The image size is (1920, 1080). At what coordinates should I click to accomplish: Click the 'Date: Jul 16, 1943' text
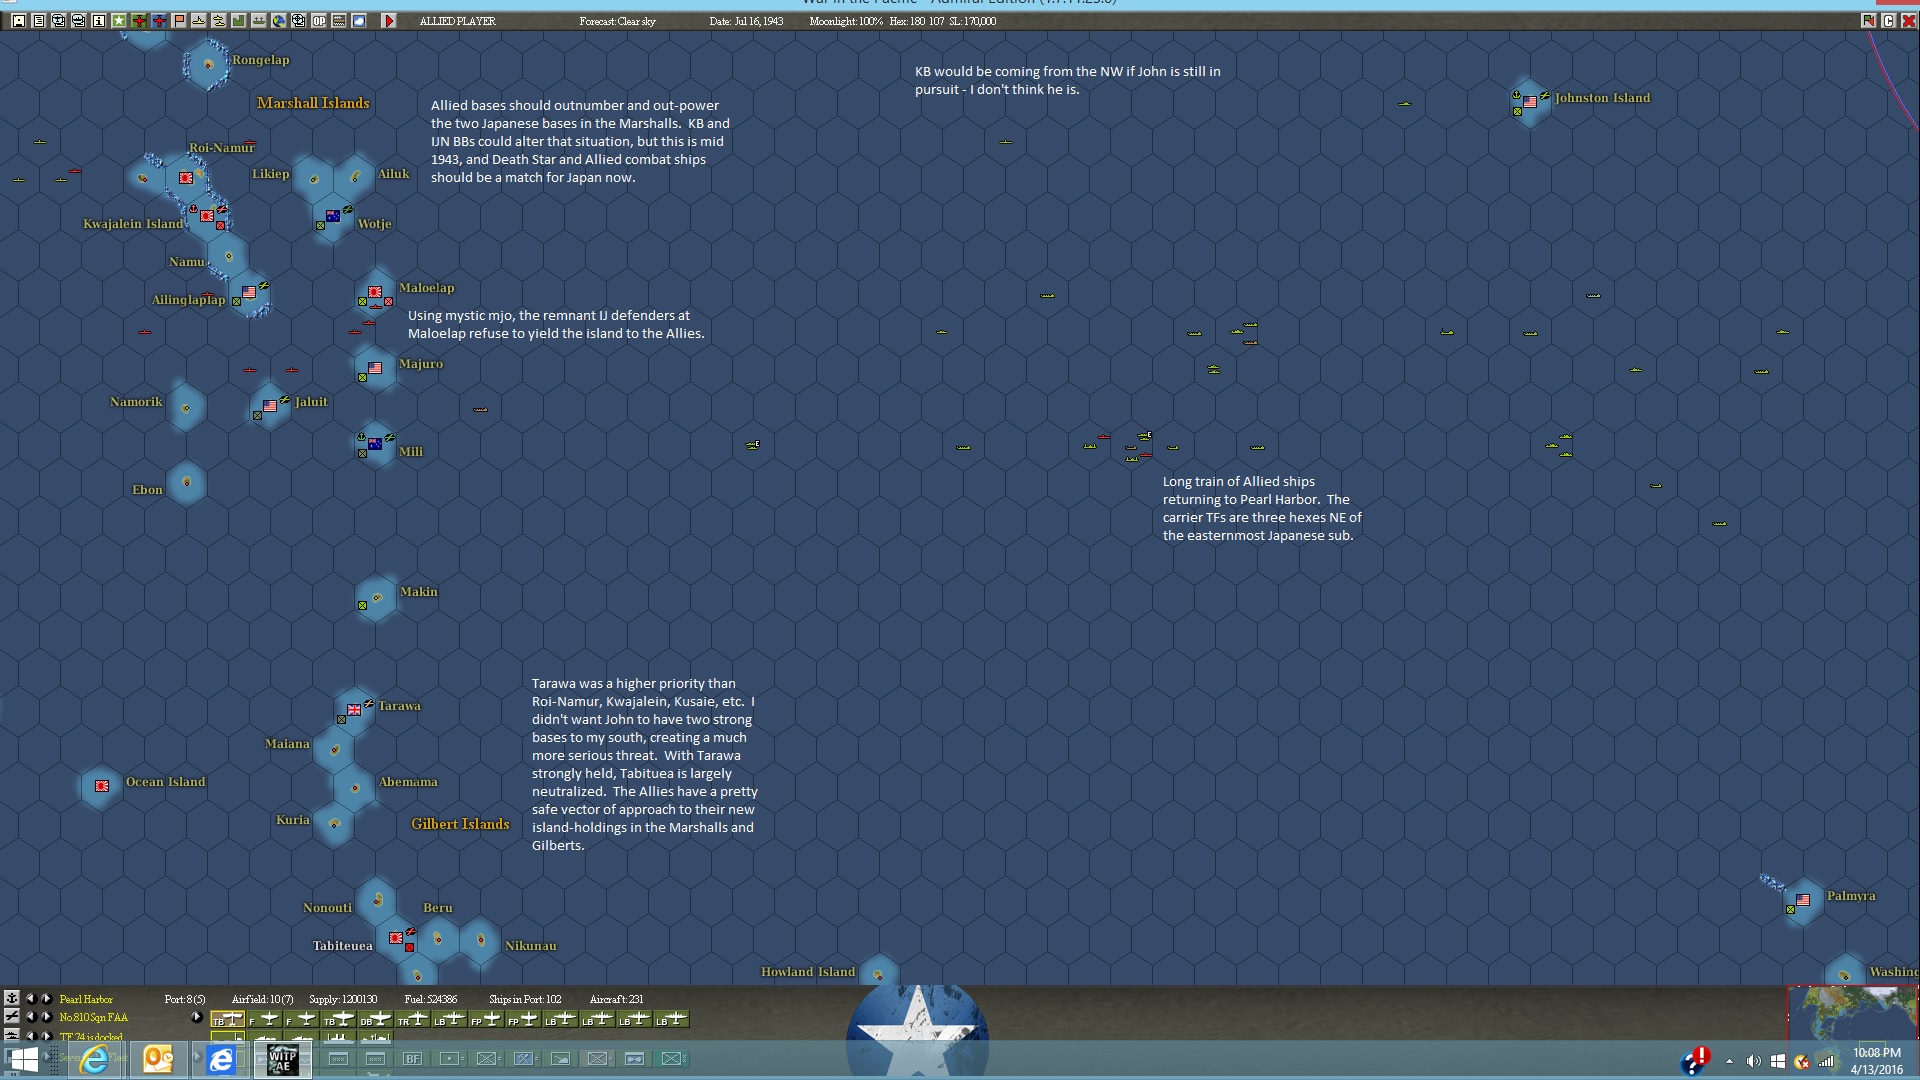747,21
